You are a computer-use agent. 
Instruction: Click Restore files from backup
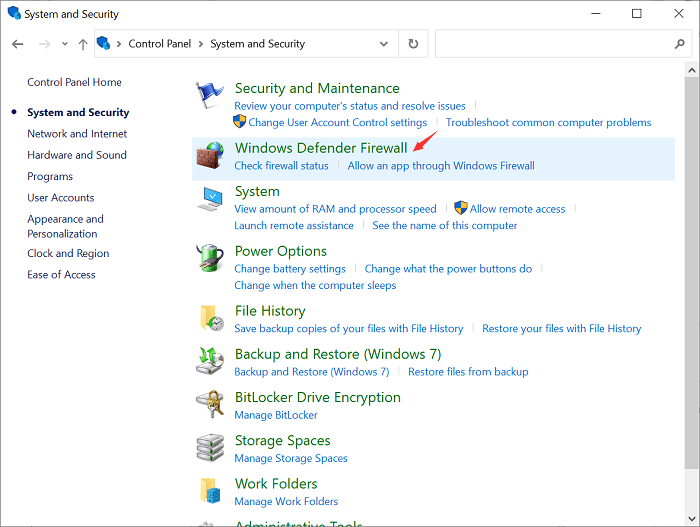tap(468, 372)
